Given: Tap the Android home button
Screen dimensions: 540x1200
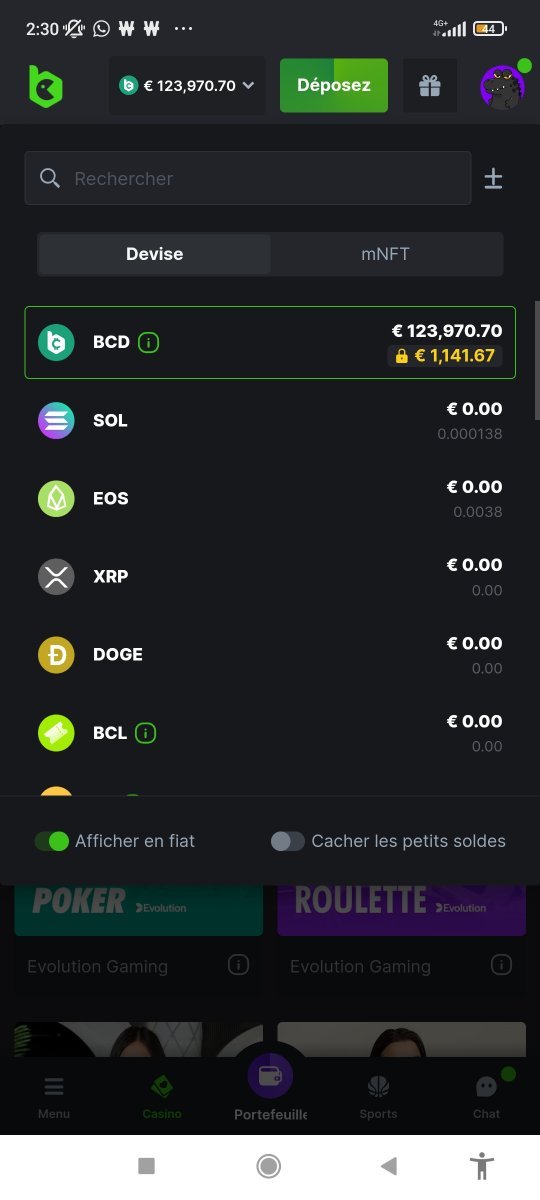Looking at the screenshot, I should [x=268, y=1165].
